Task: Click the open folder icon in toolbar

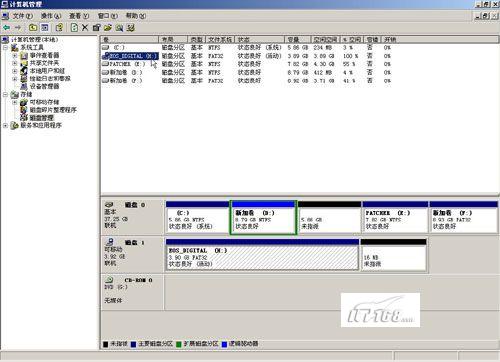Action: tap(108, 28)
